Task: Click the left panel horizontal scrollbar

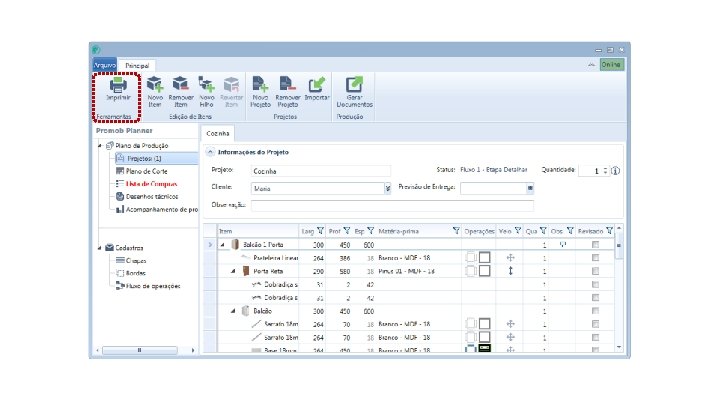Action: (140, 350)
